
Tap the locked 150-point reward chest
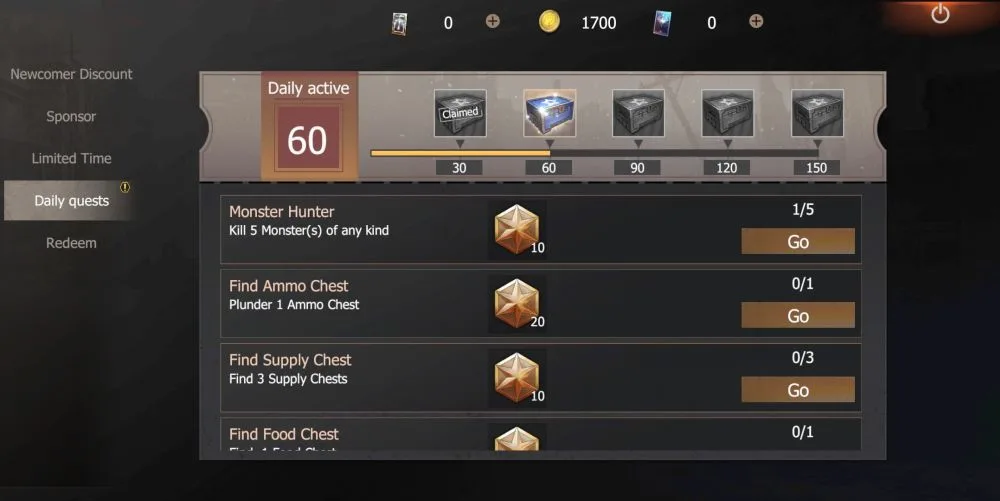(x=817, y=113)
